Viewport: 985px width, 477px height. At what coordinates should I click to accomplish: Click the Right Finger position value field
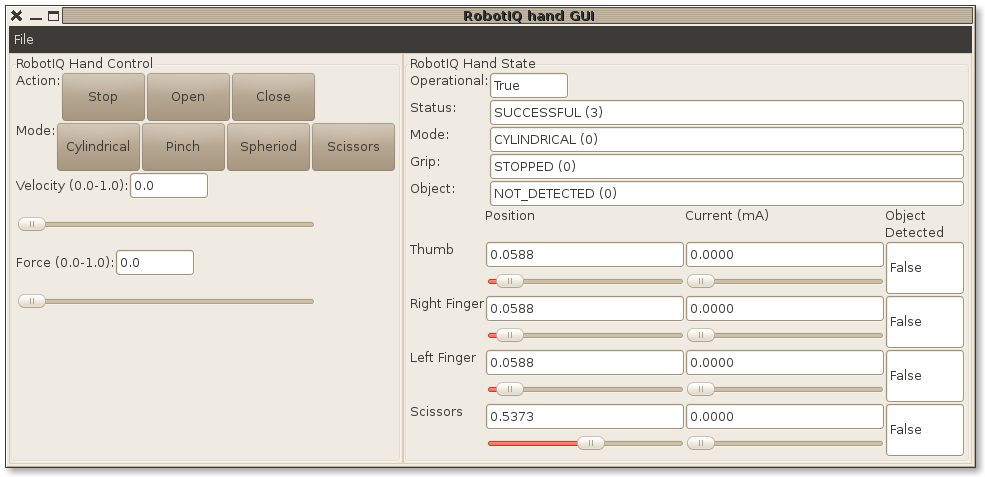tap(585, 309)
